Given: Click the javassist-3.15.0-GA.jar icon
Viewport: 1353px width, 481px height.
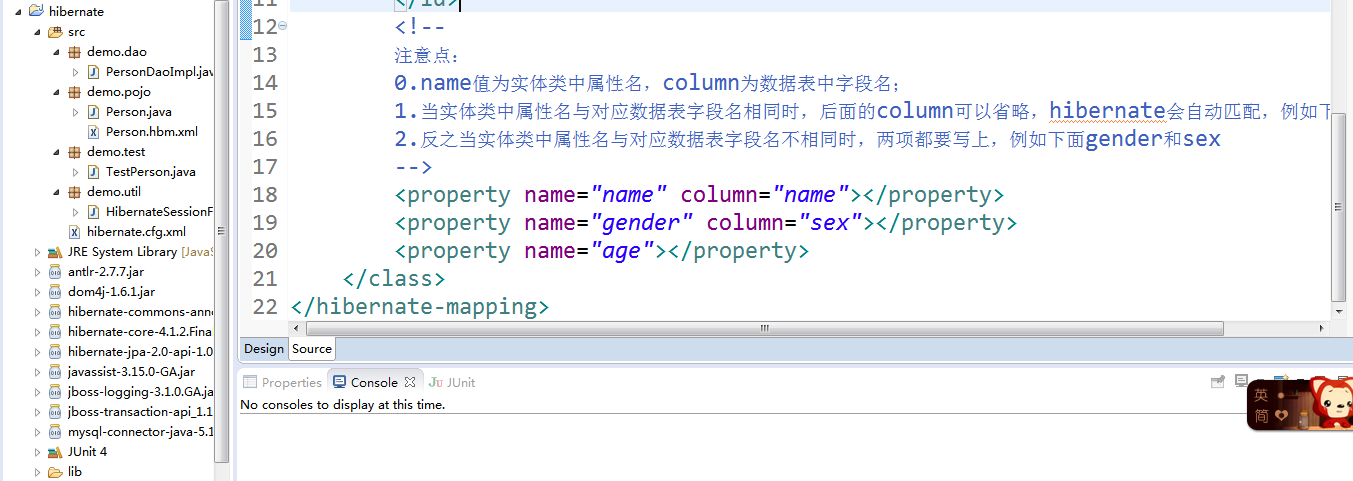Looking at the screenshot, I should point(55,372).
